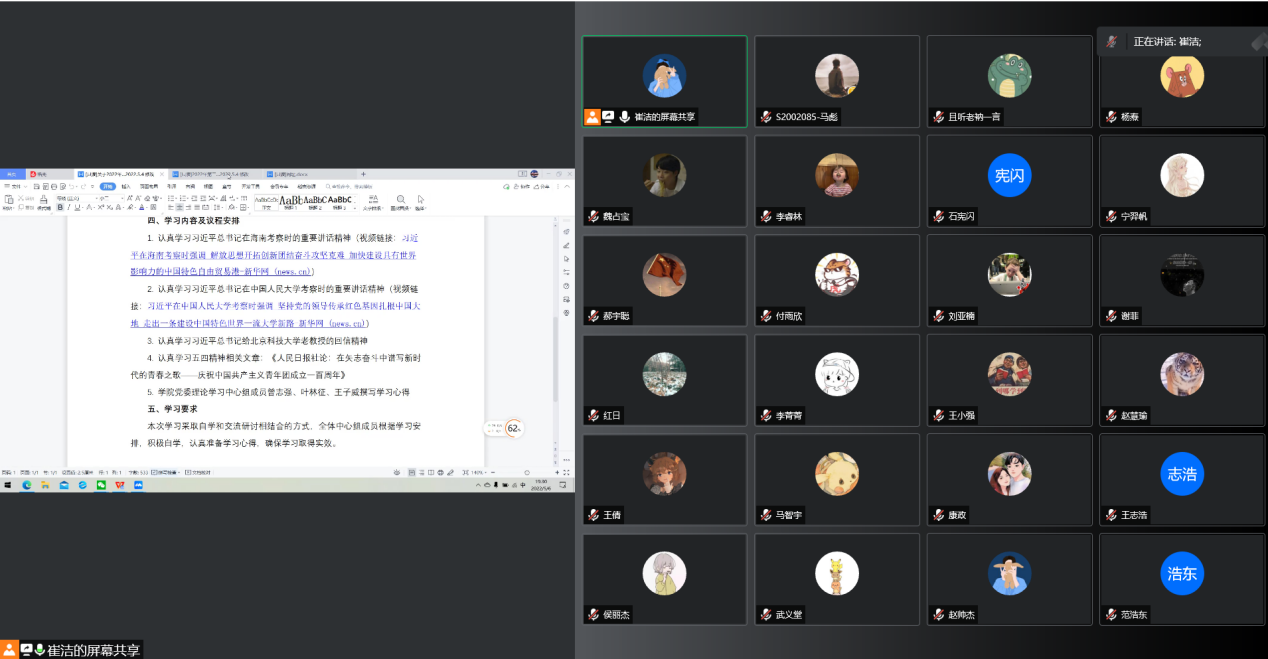
Task: Click the muted mic icon beside 魏占宝
Action: [594, 217]
